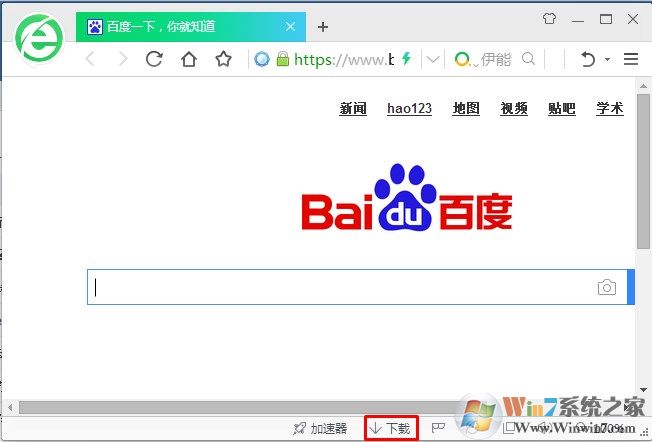Click the green lightning speed-mode icon

tap(407, 59)
